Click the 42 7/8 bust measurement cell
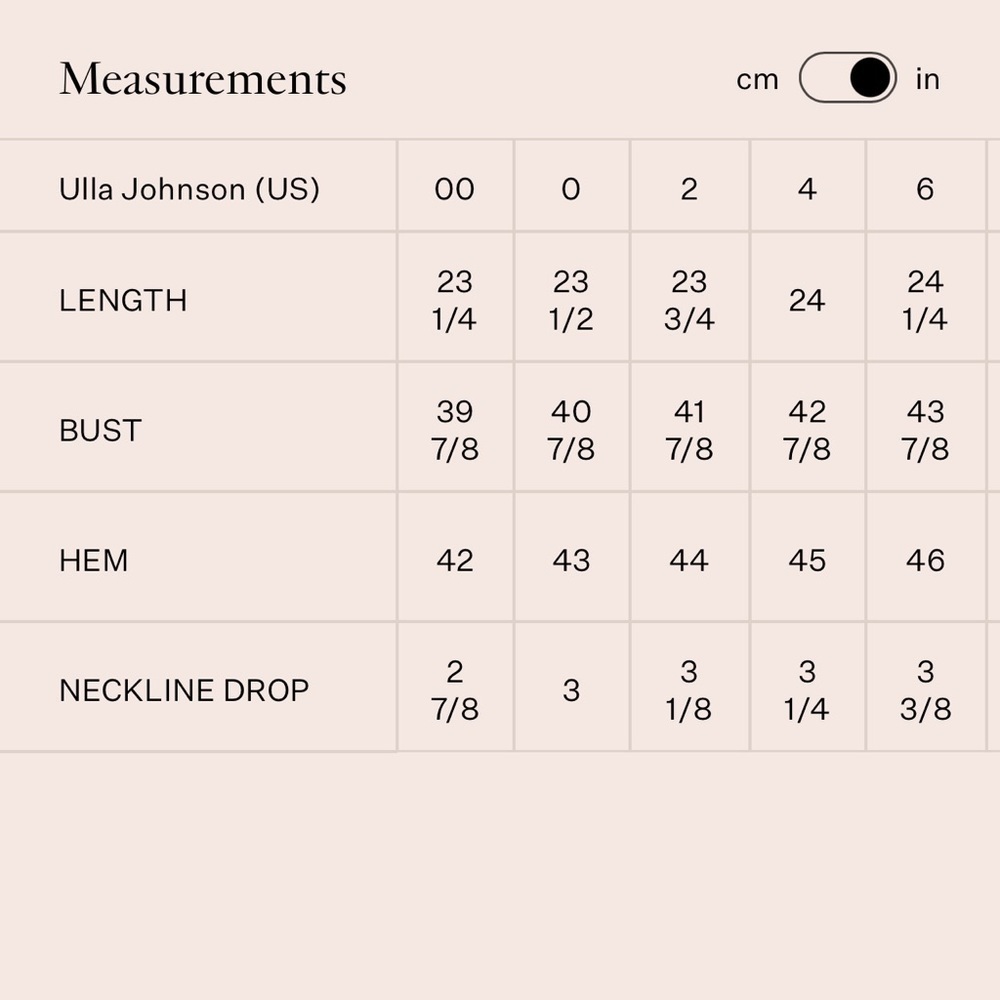This screenshot has height=1000, width=1000. [807, 430]
